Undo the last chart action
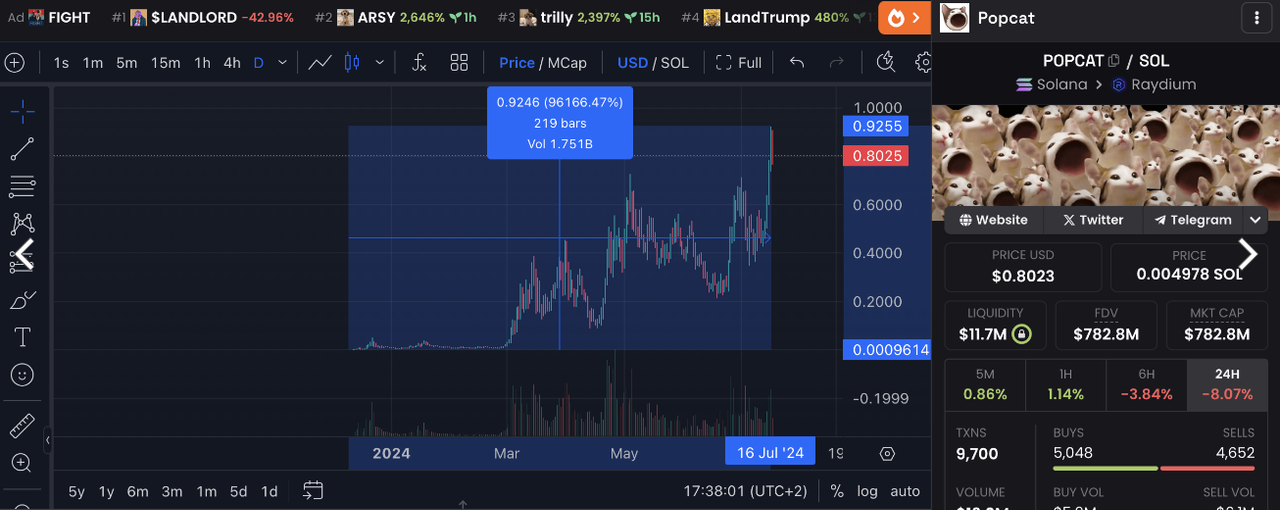Viewport: 1280px width, 510px height. click(797, 63)
